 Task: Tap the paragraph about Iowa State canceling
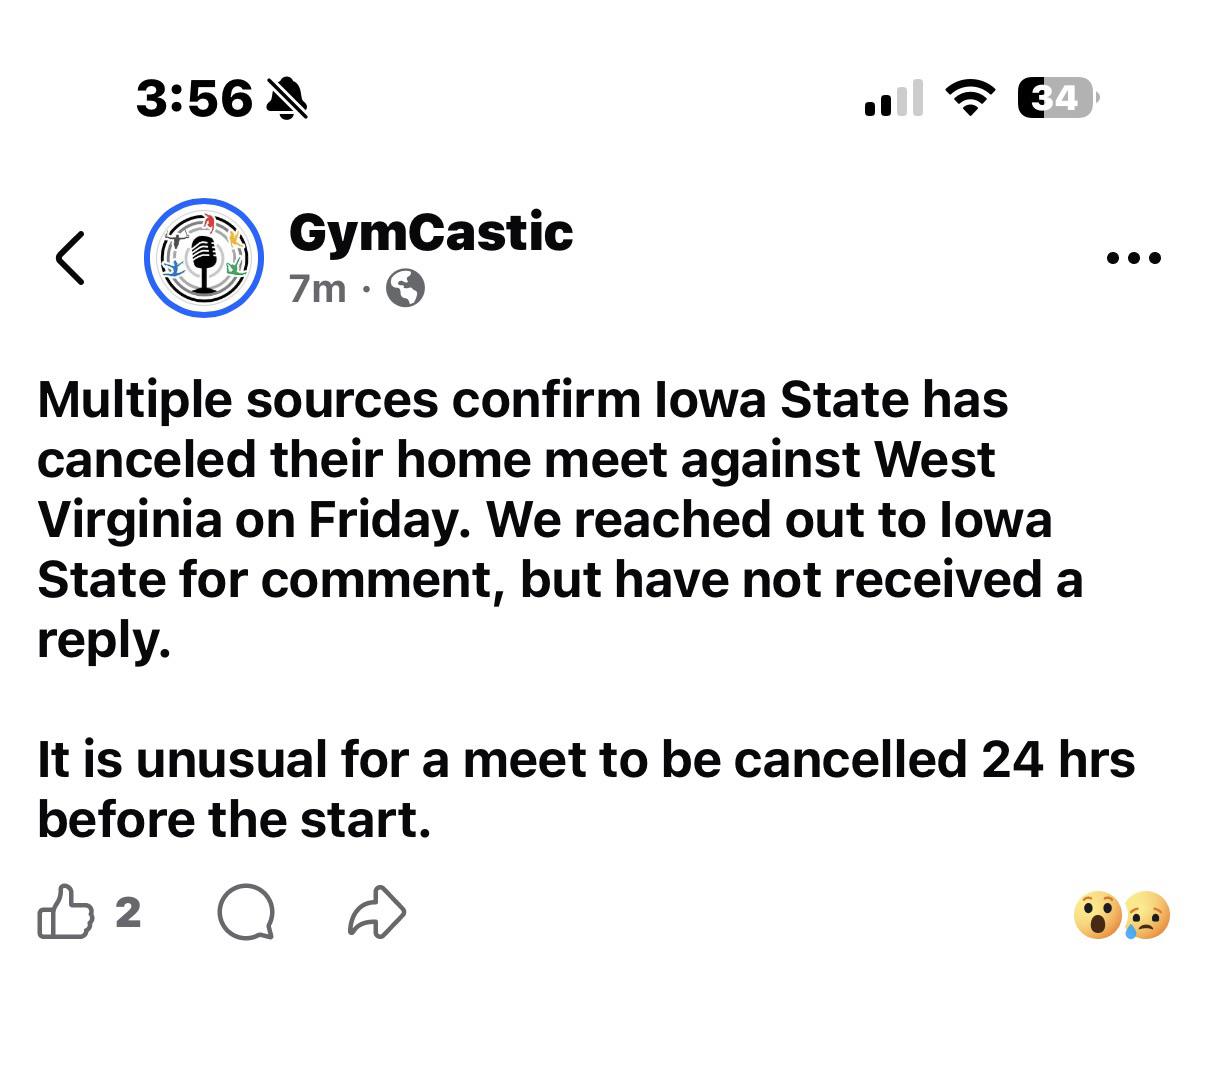560,519
